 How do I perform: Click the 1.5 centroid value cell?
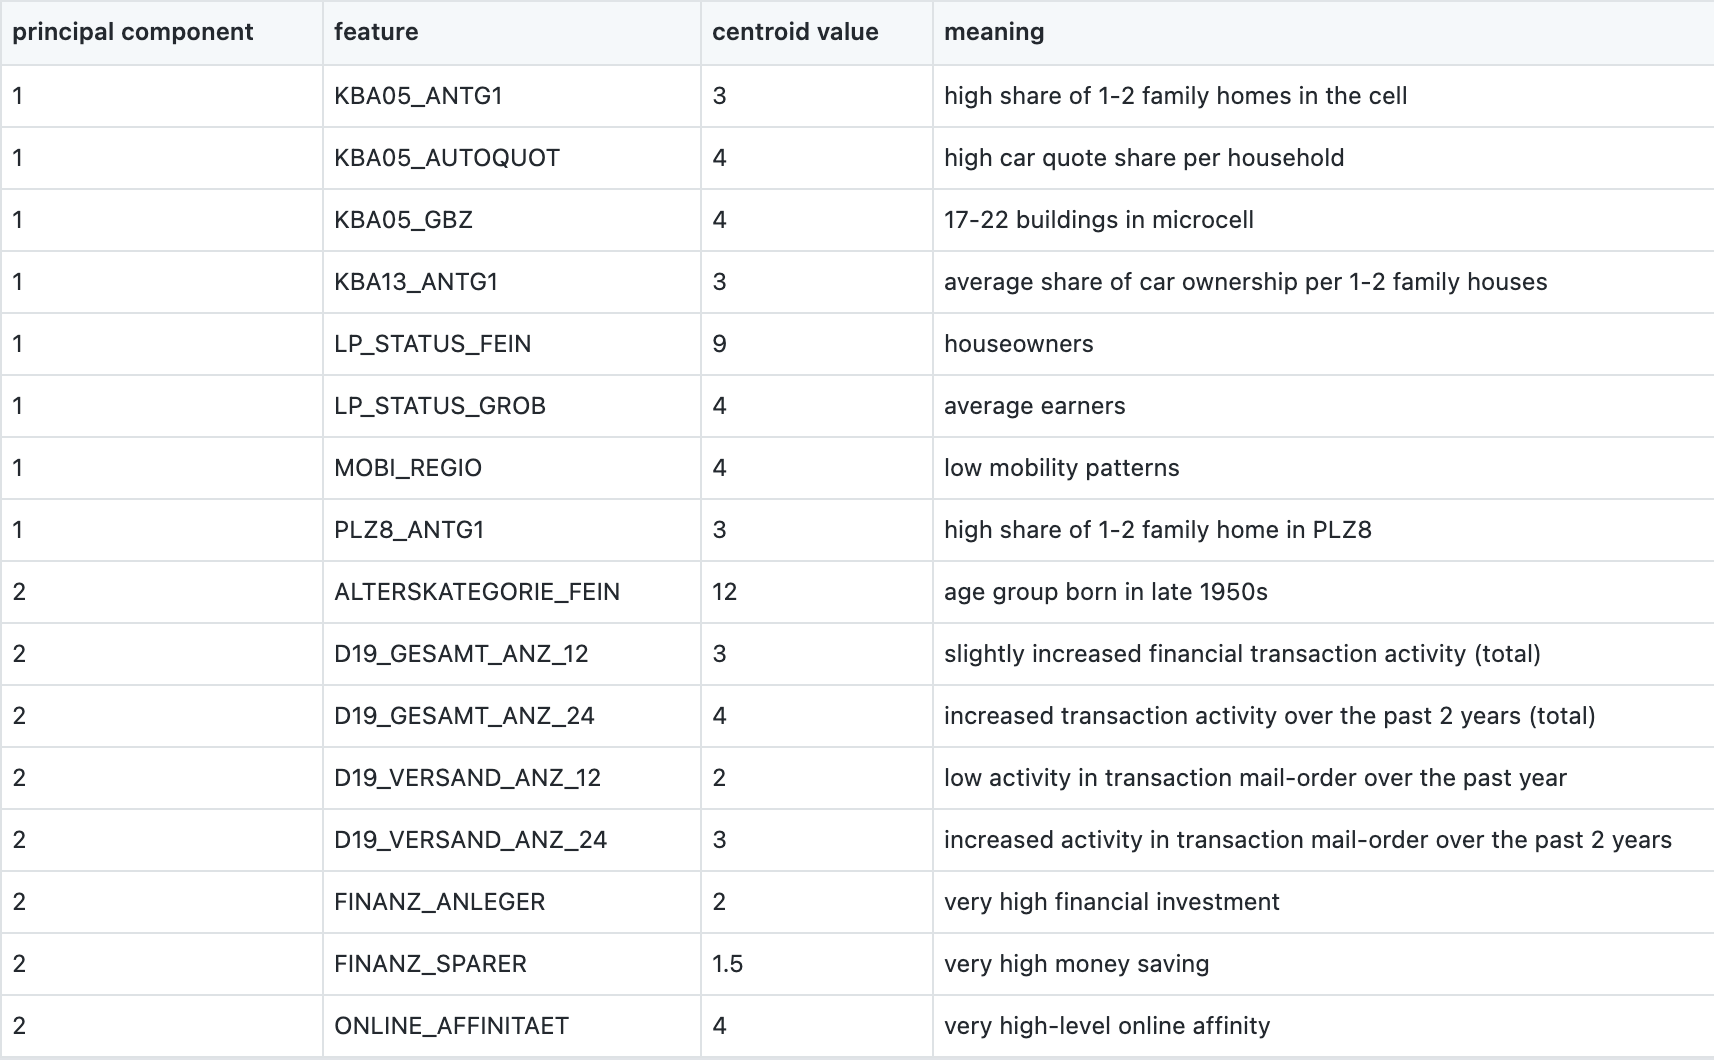[x=727, y=964]
